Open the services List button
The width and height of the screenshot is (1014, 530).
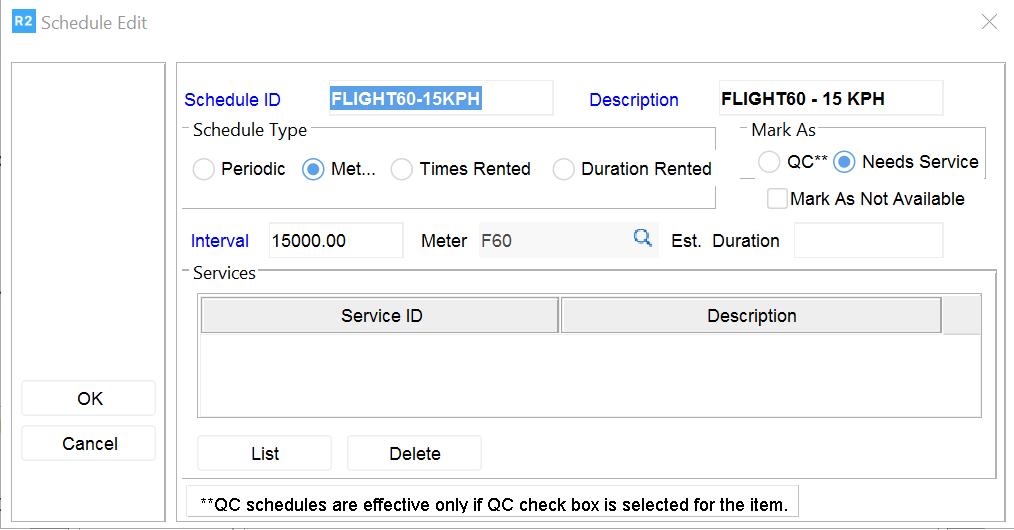click(264, 454)
